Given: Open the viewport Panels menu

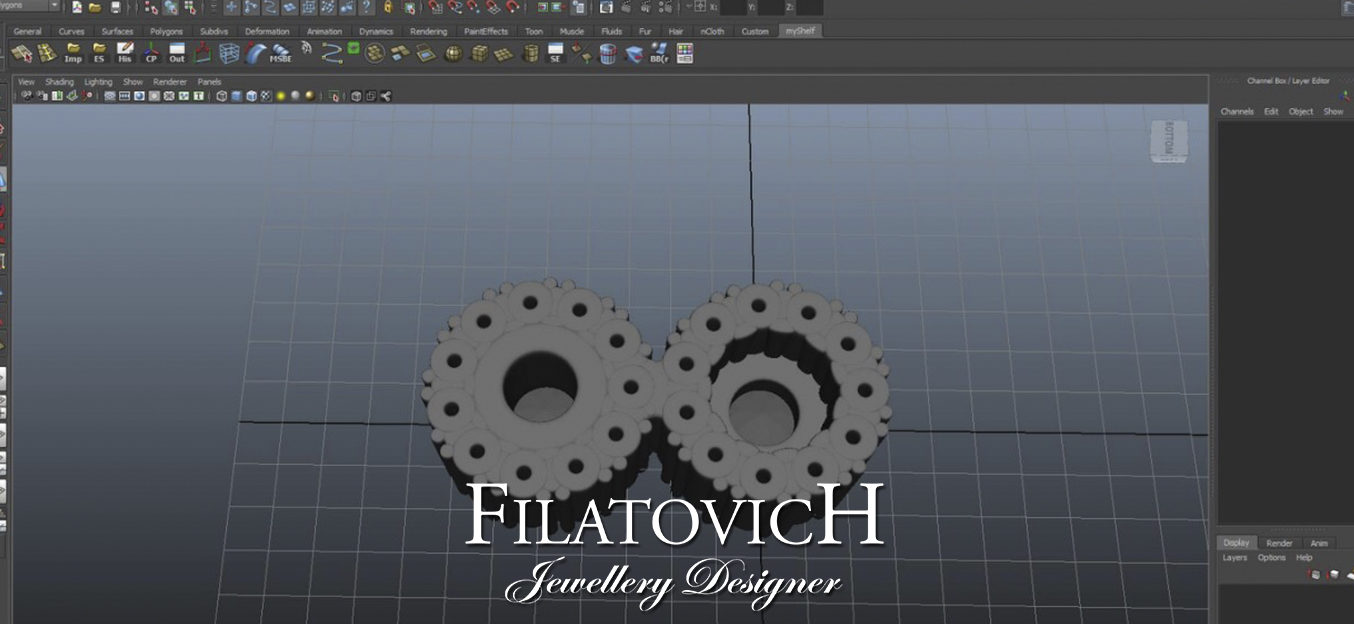Looking at the screenshot, I should (209, 82).
